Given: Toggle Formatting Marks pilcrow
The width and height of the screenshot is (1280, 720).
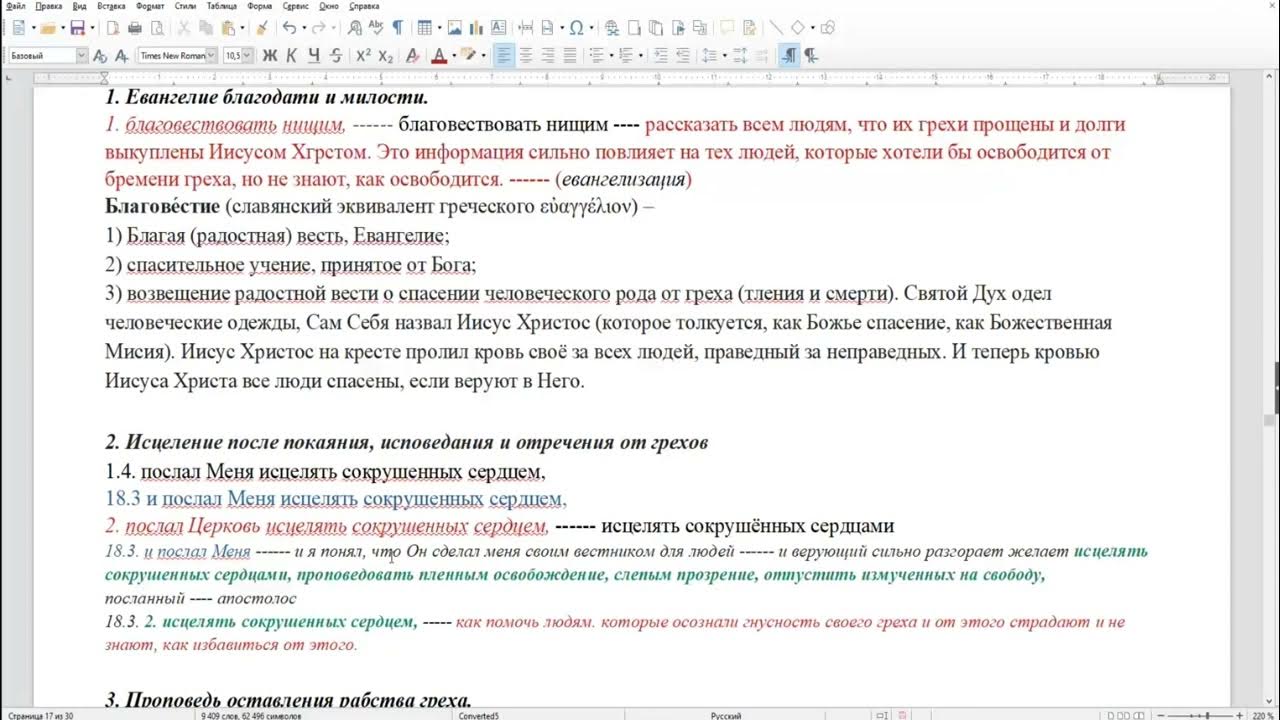Looking at the screenshot, I should [397, 28].
